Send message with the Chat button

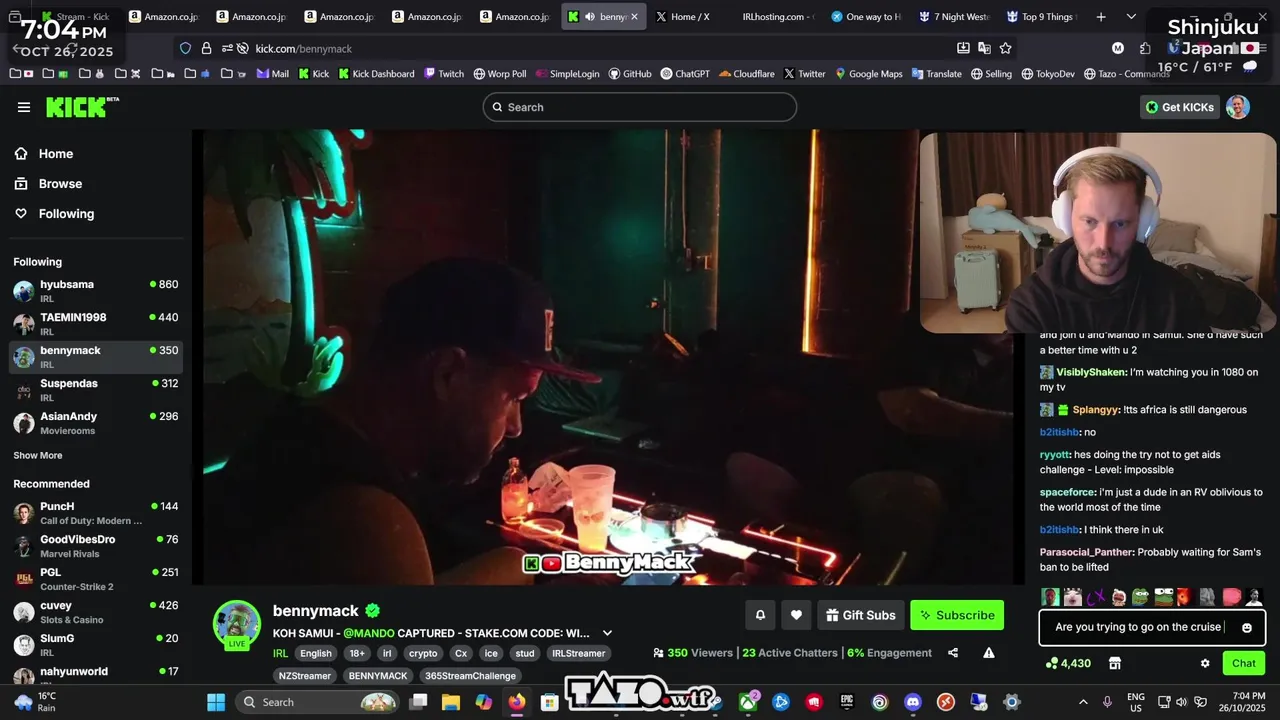point(1244,663)
